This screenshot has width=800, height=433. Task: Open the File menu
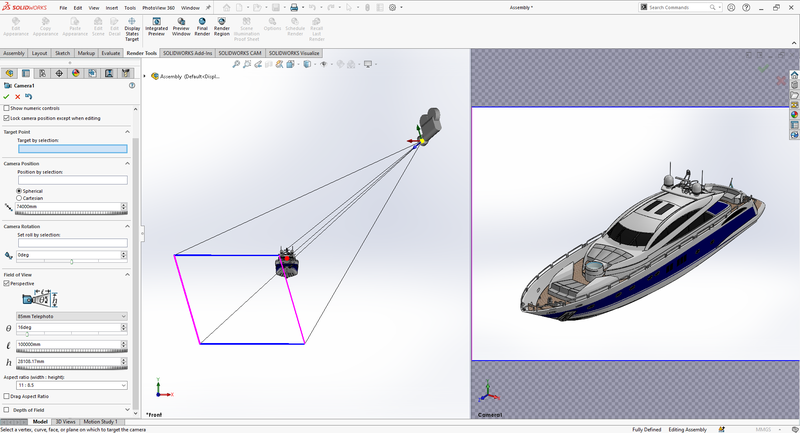[63, 8]
